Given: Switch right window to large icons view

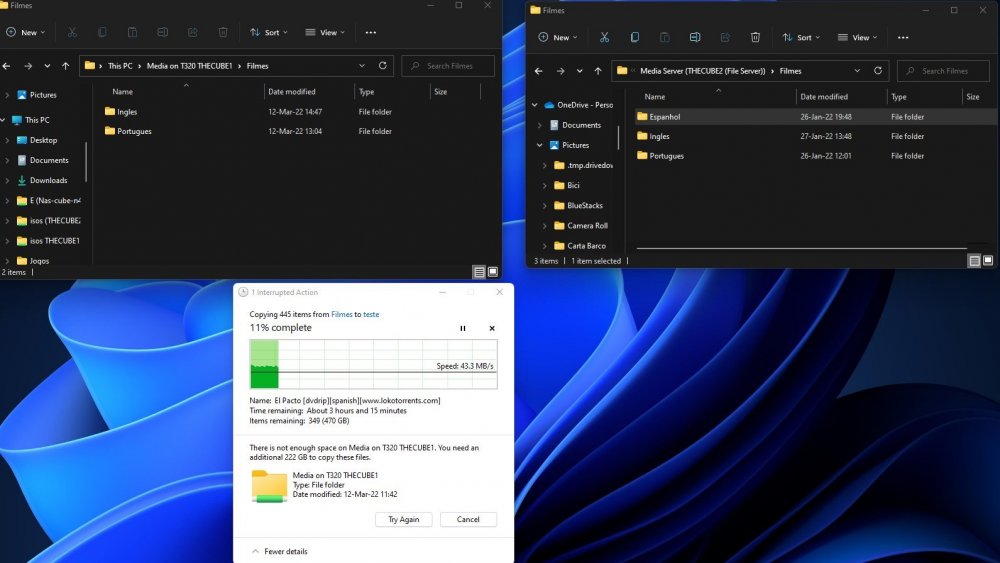Looking at the screenshot, I should (988, 260).
